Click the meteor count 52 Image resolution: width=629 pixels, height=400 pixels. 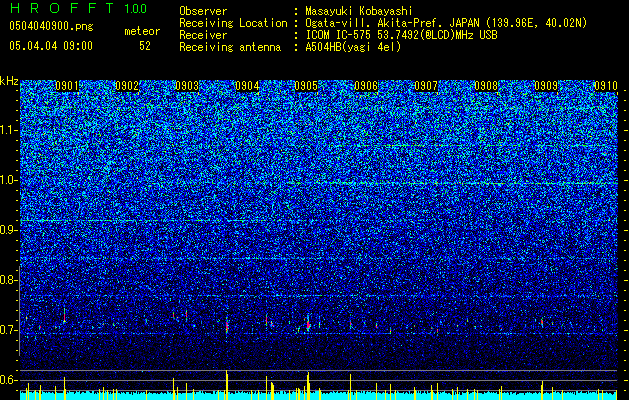coord(145,46)
